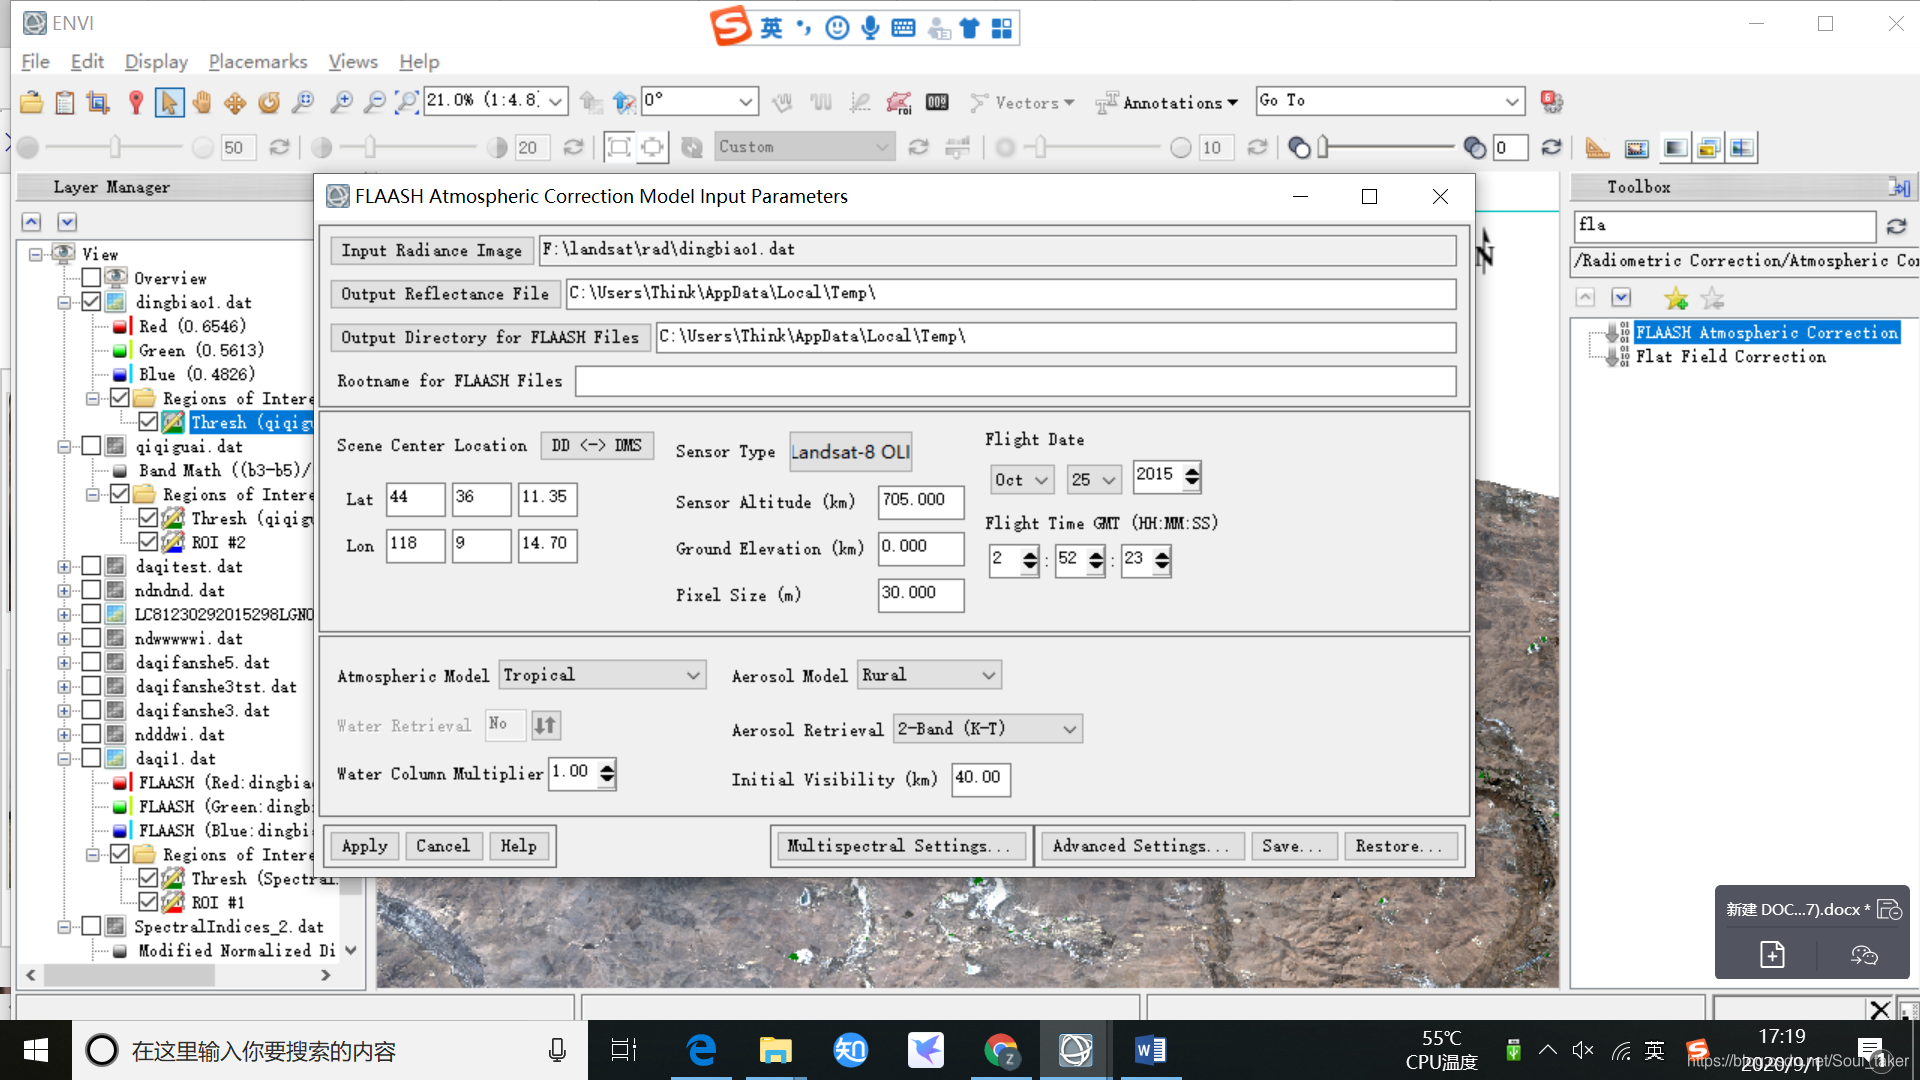Toggle the ROI #2 checkbox
Image resolution: width=1920 pixels, height=1080 pixels.
[148, 541]
